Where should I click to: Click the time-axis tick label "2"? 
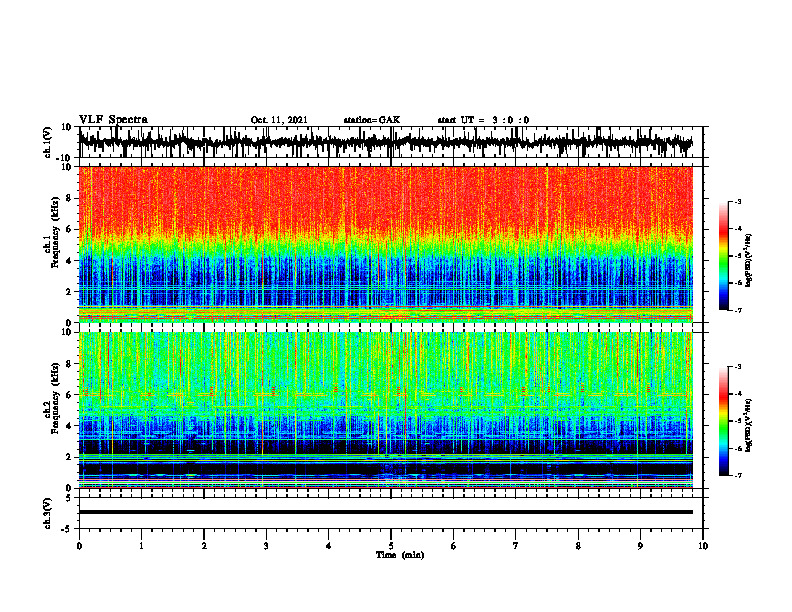204,546
